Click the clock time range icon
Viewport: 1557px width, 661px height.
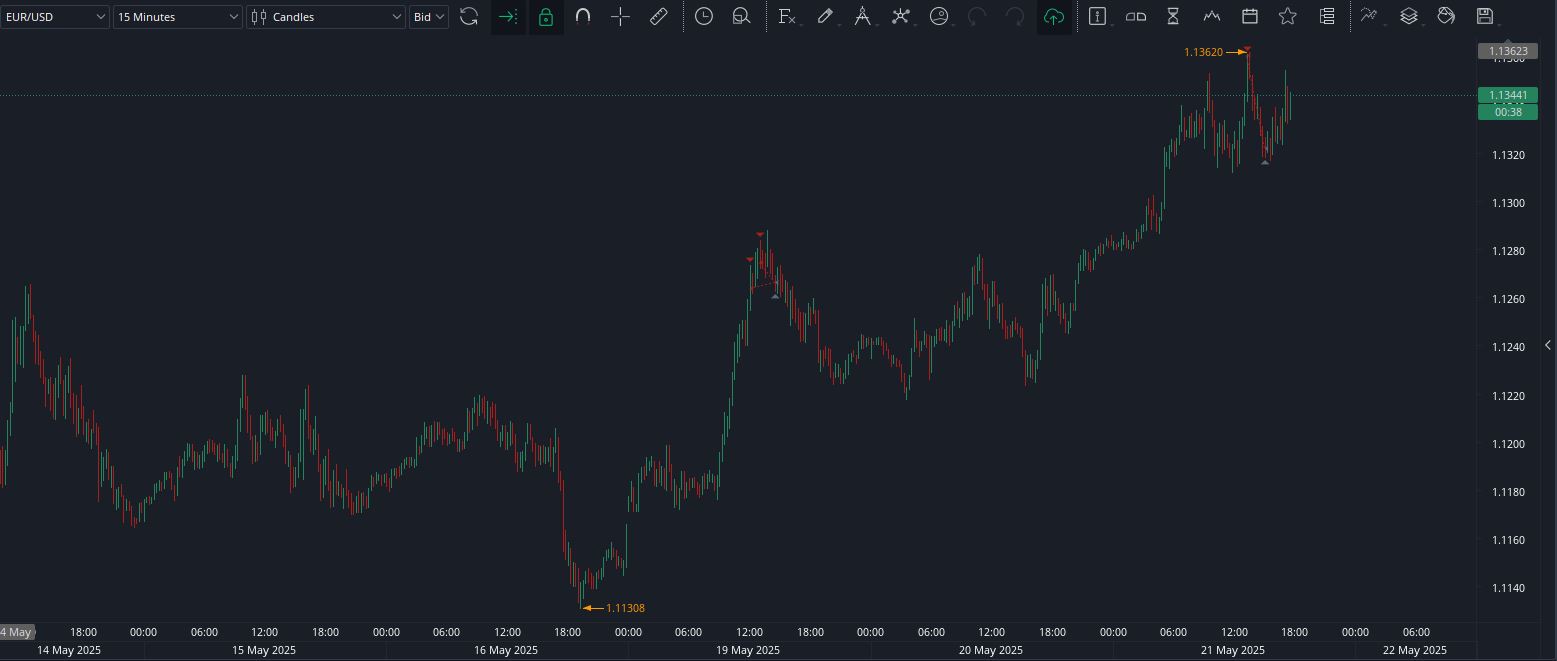point(704,17)
